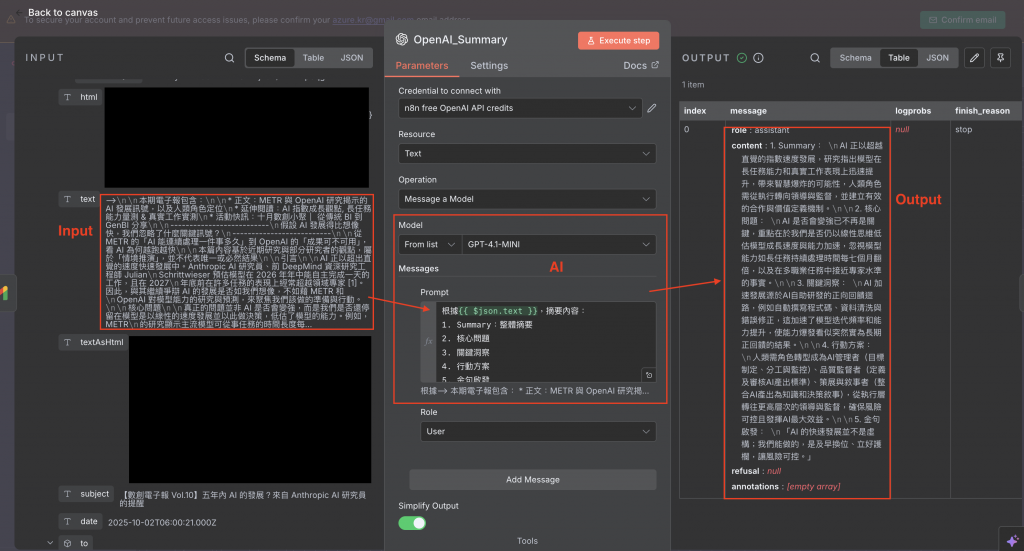Click the Tools section label
Image resolution: width=1024 pixels, height=551 pixels.
pyautogui.click(x=528, y=541)
